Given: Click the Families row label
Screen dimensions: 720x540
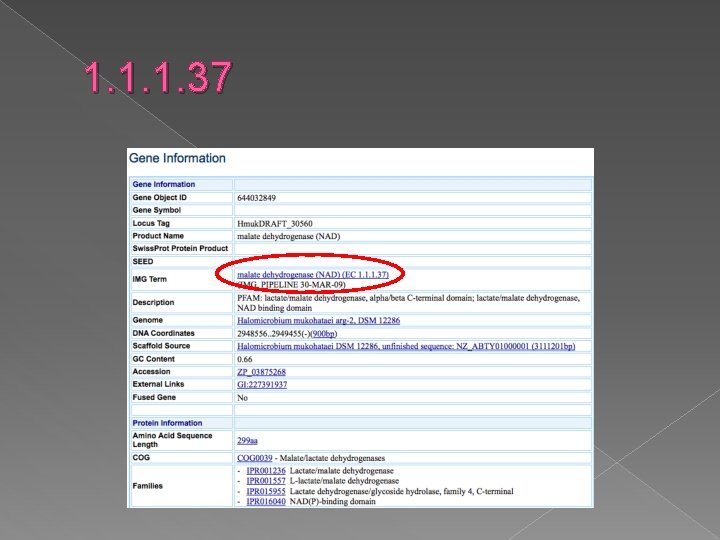Looking at the screenshot, I should coord(147,486).
